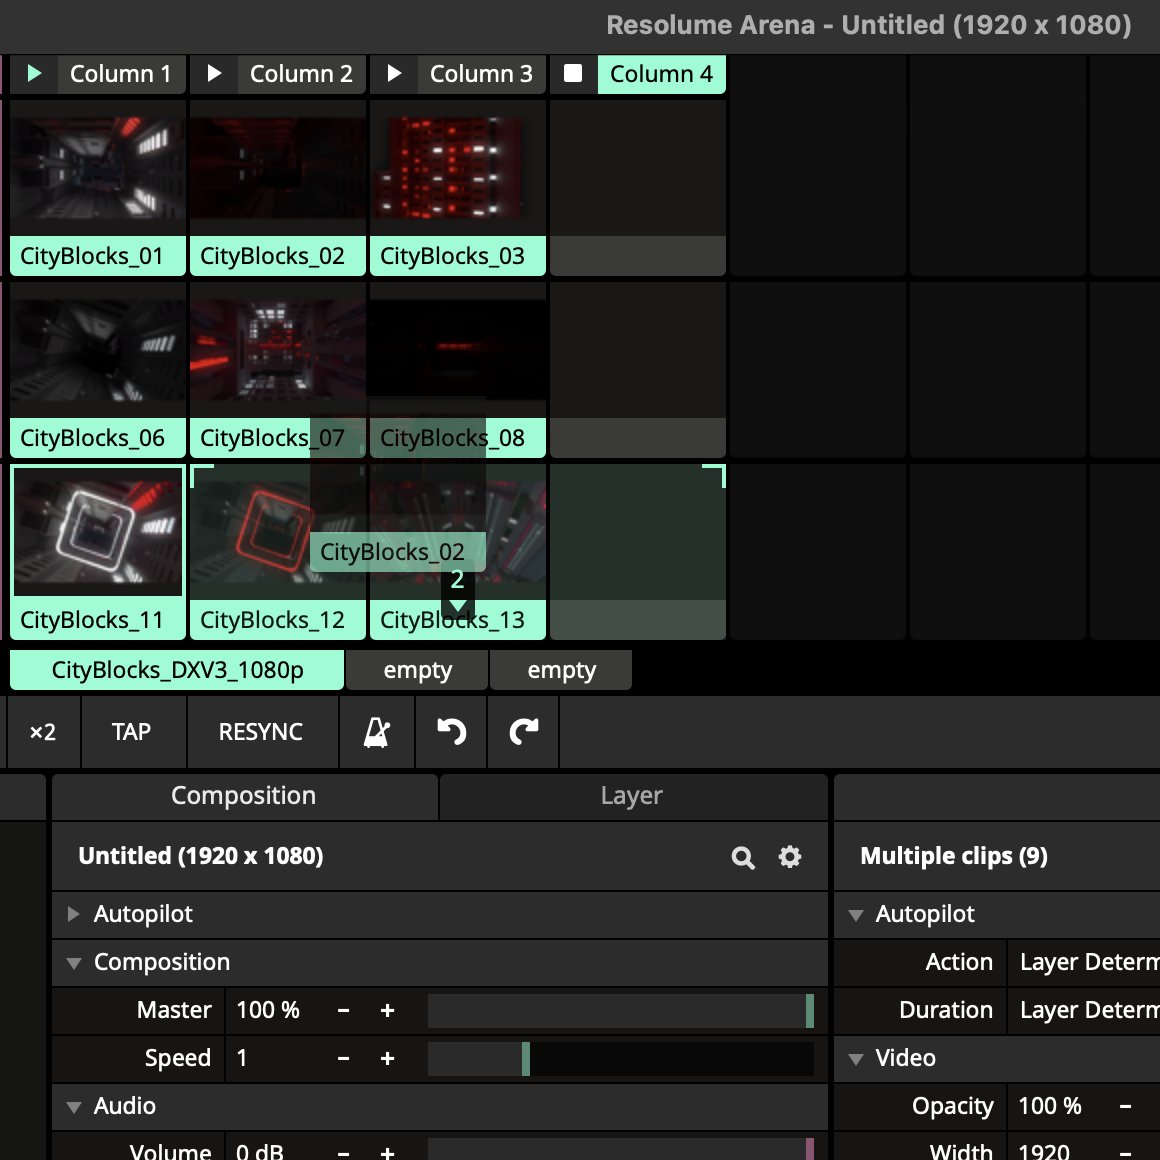The image size is (1160, 1160).
Task: Play Column 3 via its triangle icon
Action: point(393,73)
